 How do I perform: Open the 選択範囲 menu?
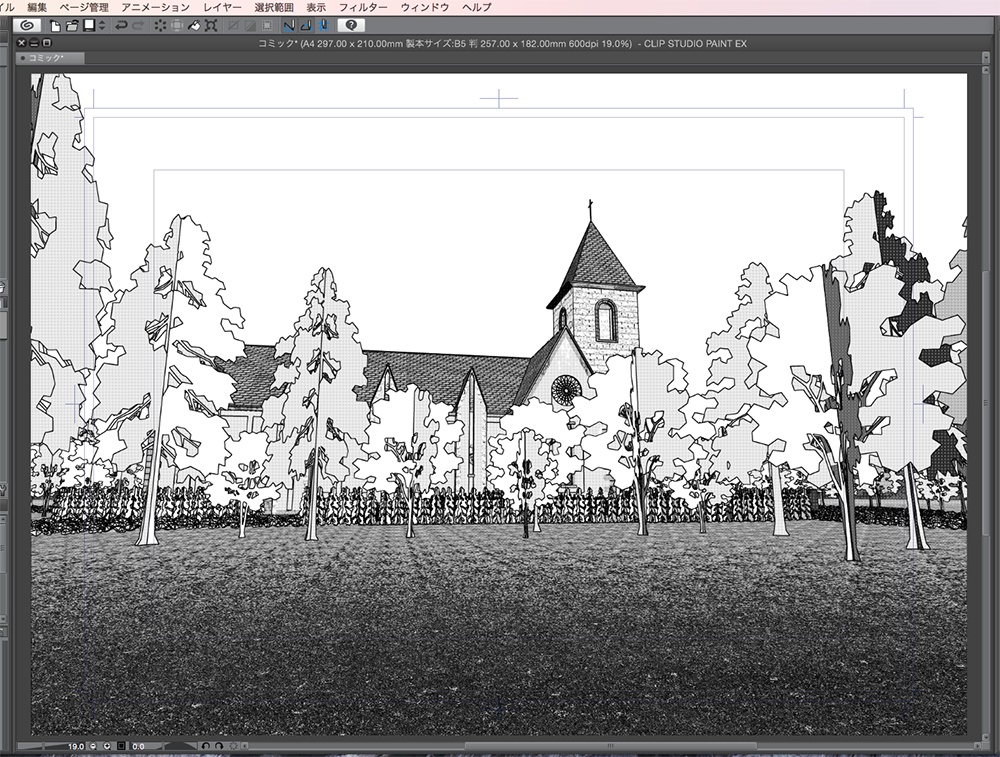274,7
